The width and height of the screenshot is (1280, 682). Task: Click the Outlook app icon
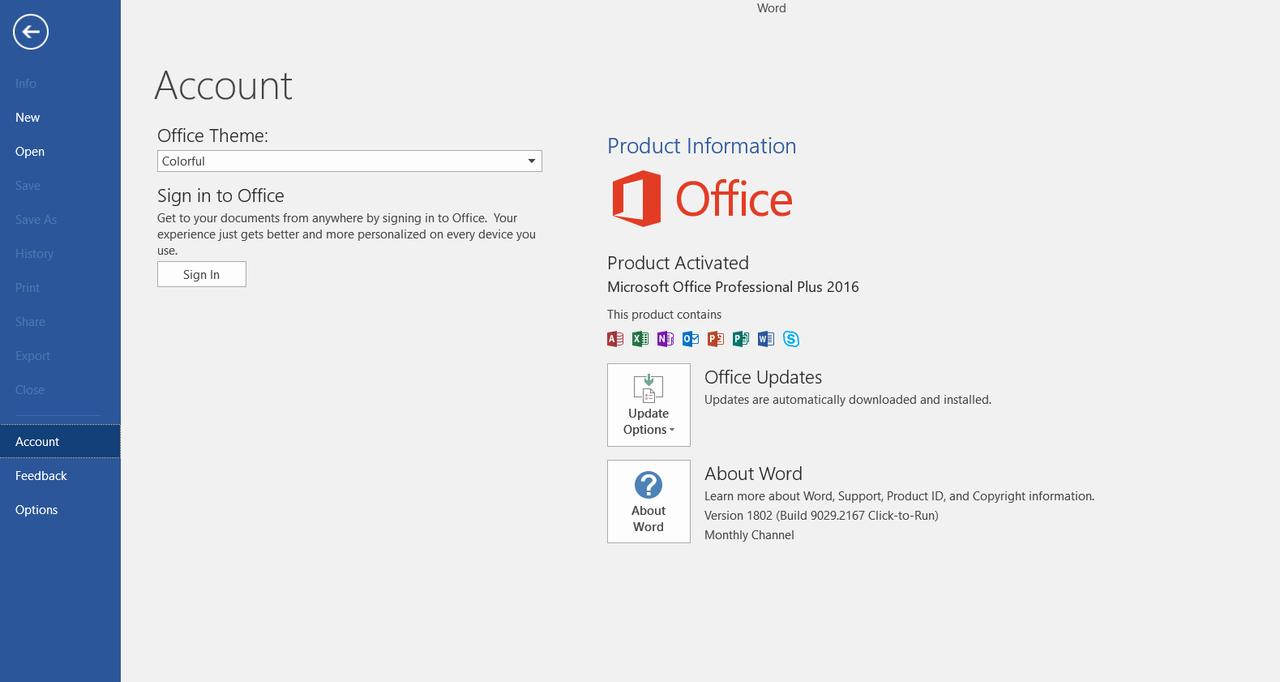coord(691,339)
